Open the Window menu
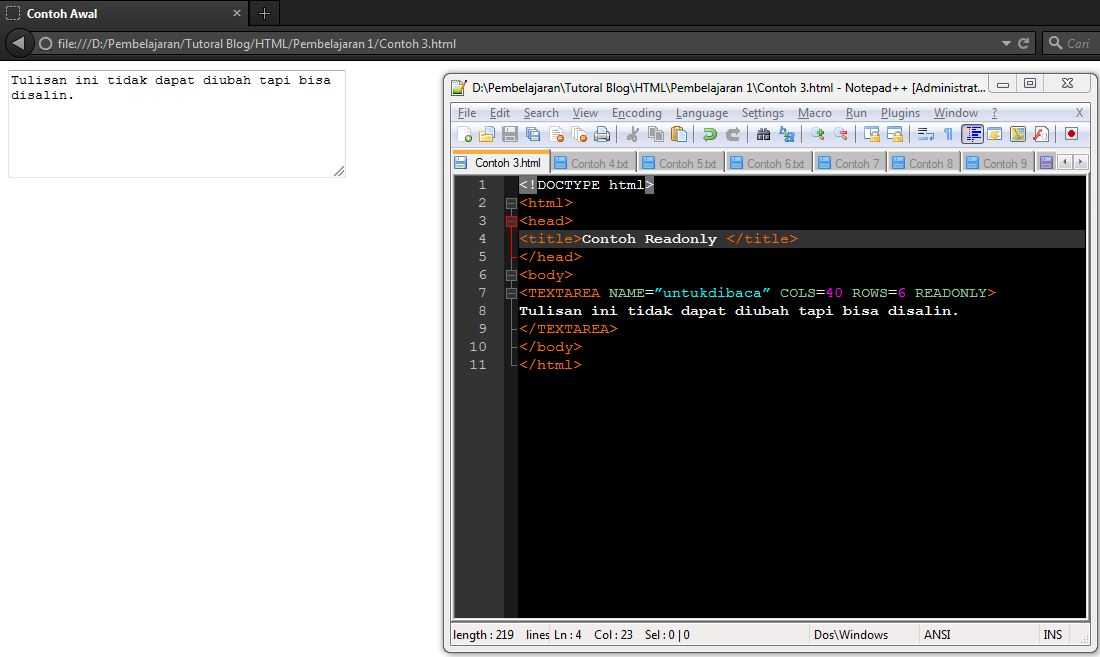Image resolution: width=1100 pixels, height=657 pixels. click(x=955, y=113)
